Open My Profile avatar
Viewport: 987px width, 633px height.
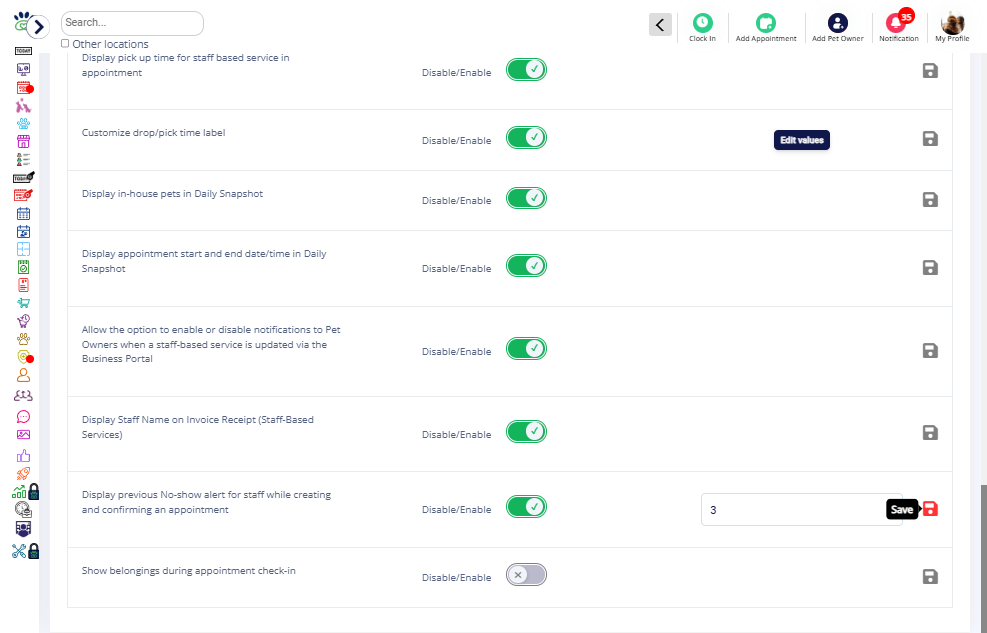[952, 28]
